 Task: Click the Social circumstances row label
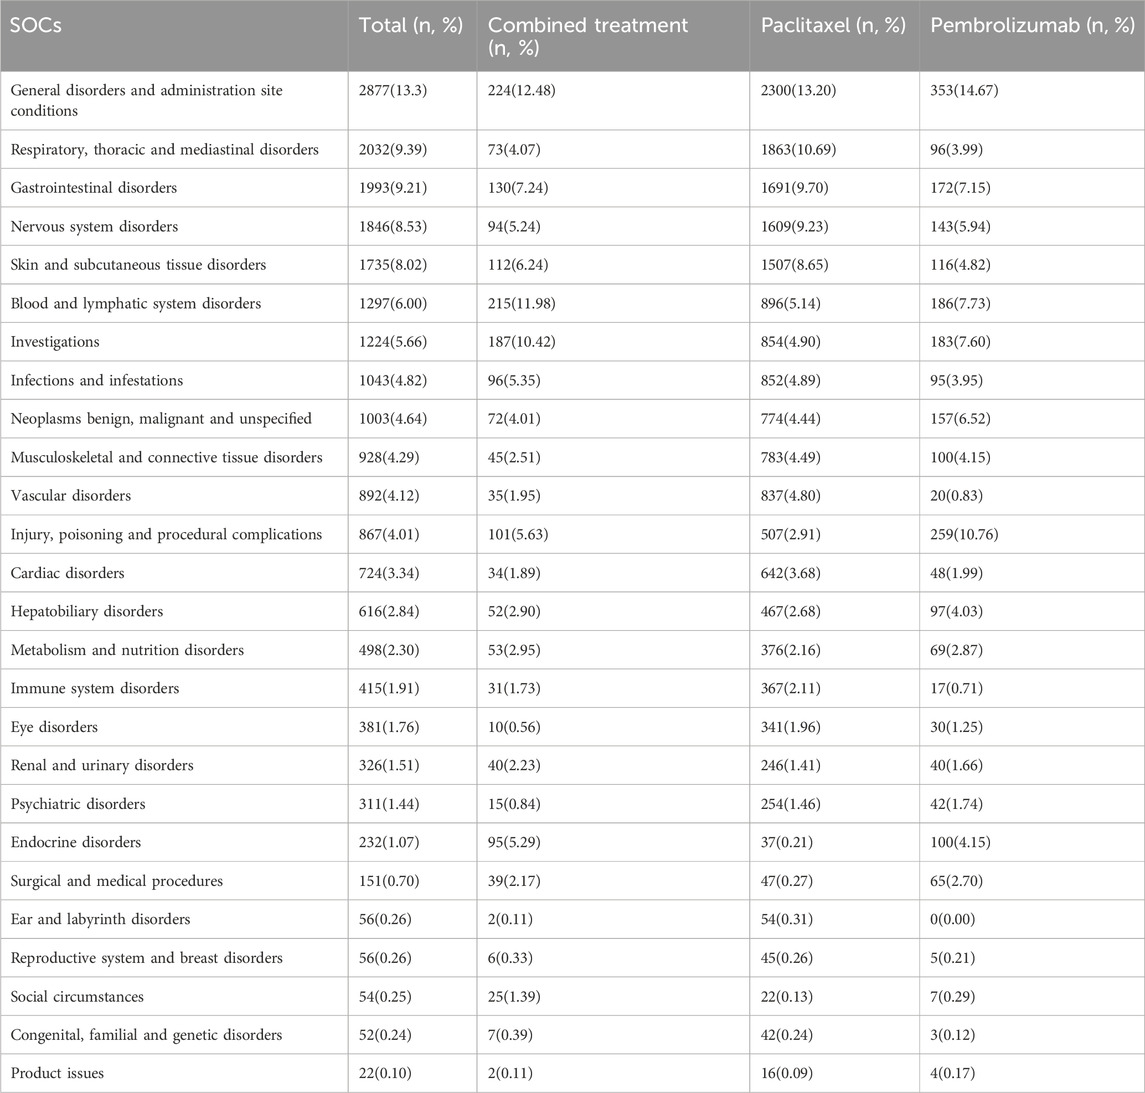pyautogui.click(x=77, y=997)
